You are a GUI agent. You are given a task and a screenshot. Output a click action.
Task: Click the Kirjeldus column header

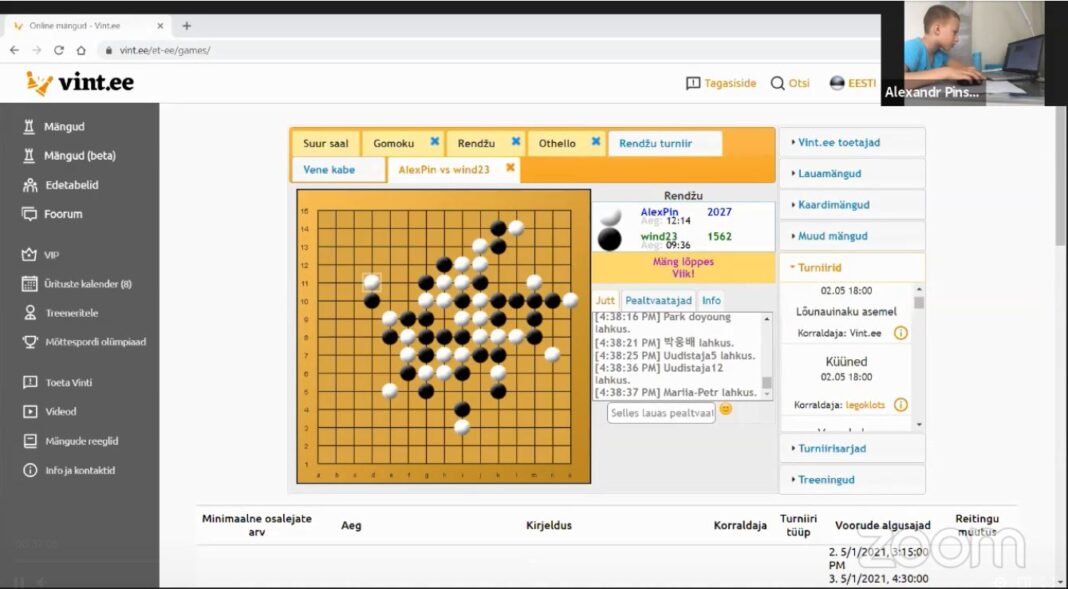tap(549, 525)
